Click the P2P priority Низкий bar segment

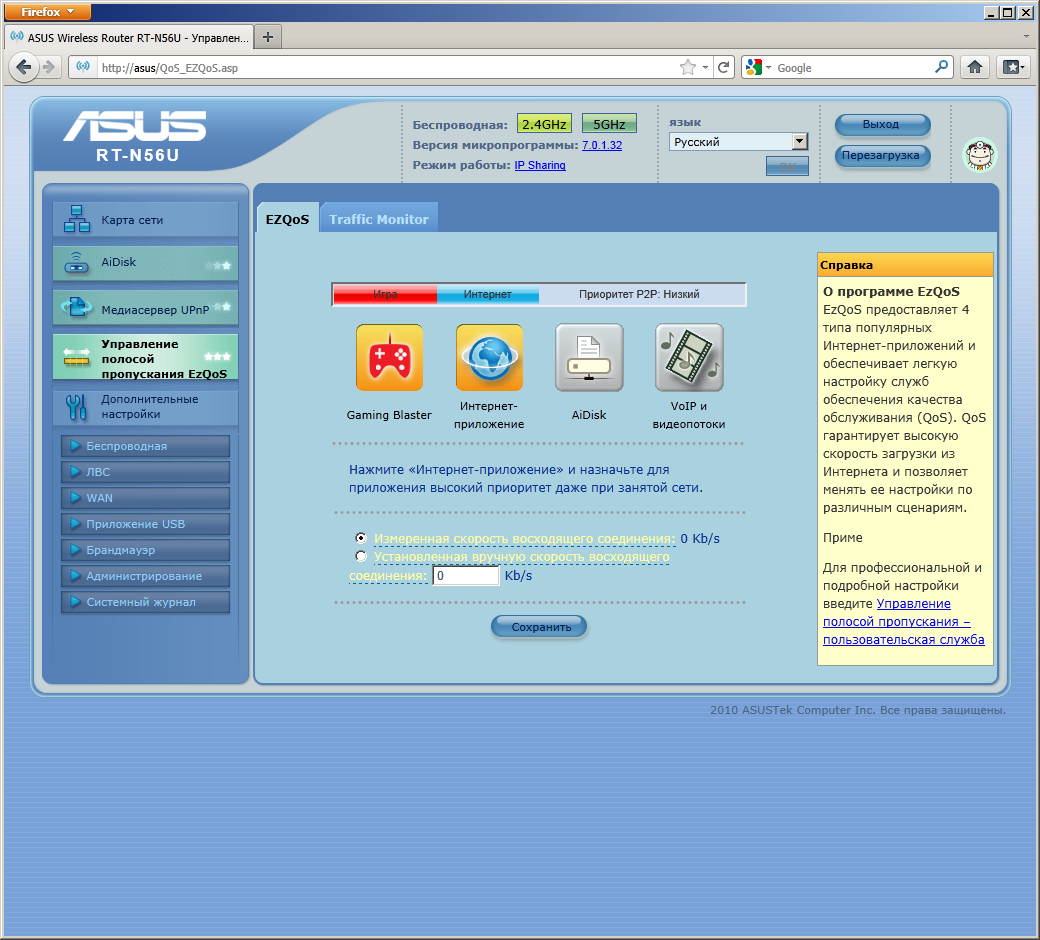pyautogui.click(x=641, y=294)
